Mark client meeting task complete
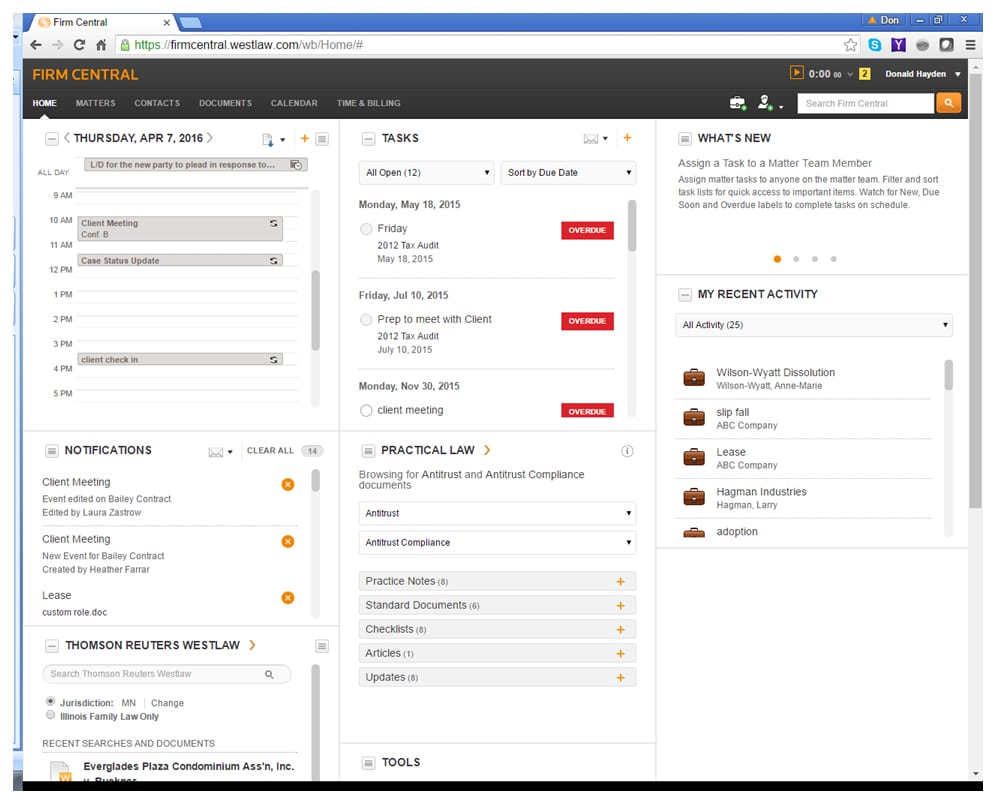Viewport: 996px width, 804px height. (x=366, y=411)
